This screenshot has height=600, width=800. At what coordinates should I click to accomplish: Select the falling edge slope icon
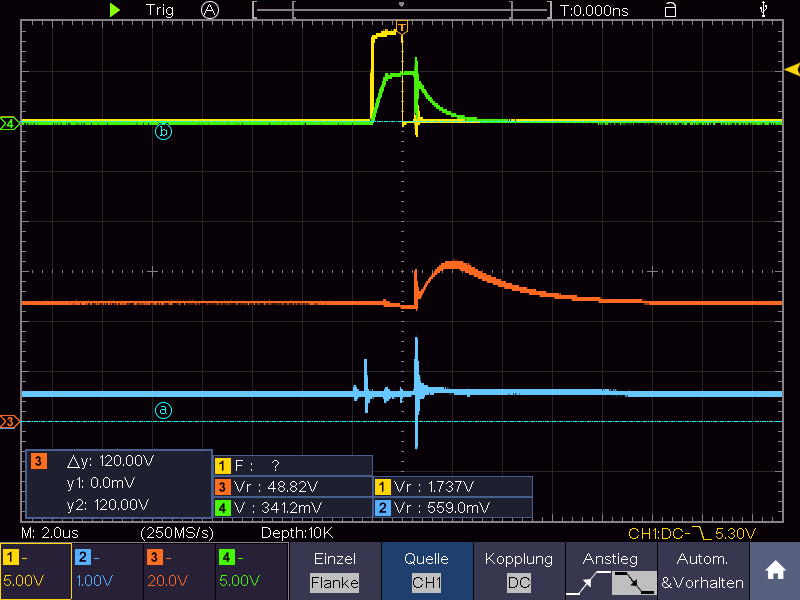[x=634, y=583]
